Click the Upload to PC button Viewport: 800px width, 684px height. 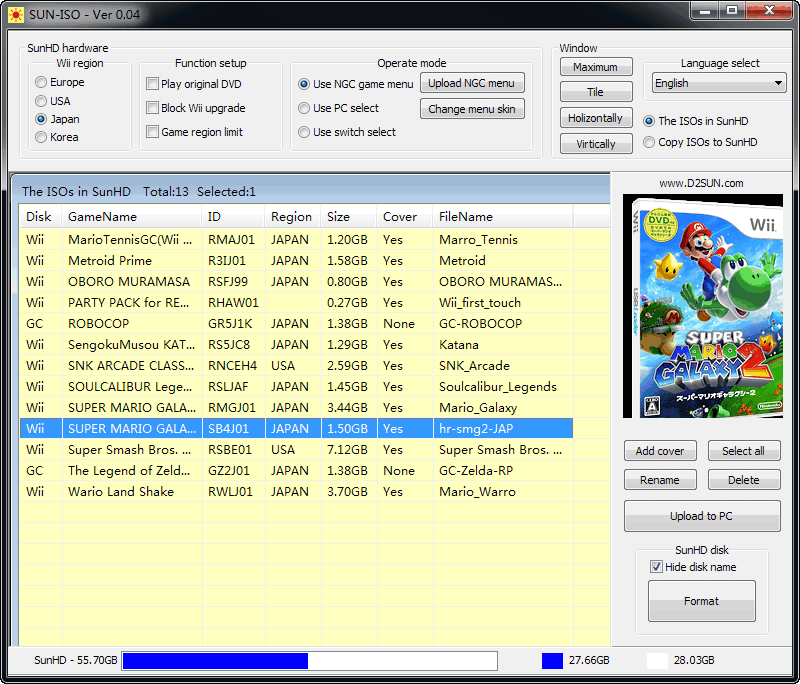pos(702,516)
